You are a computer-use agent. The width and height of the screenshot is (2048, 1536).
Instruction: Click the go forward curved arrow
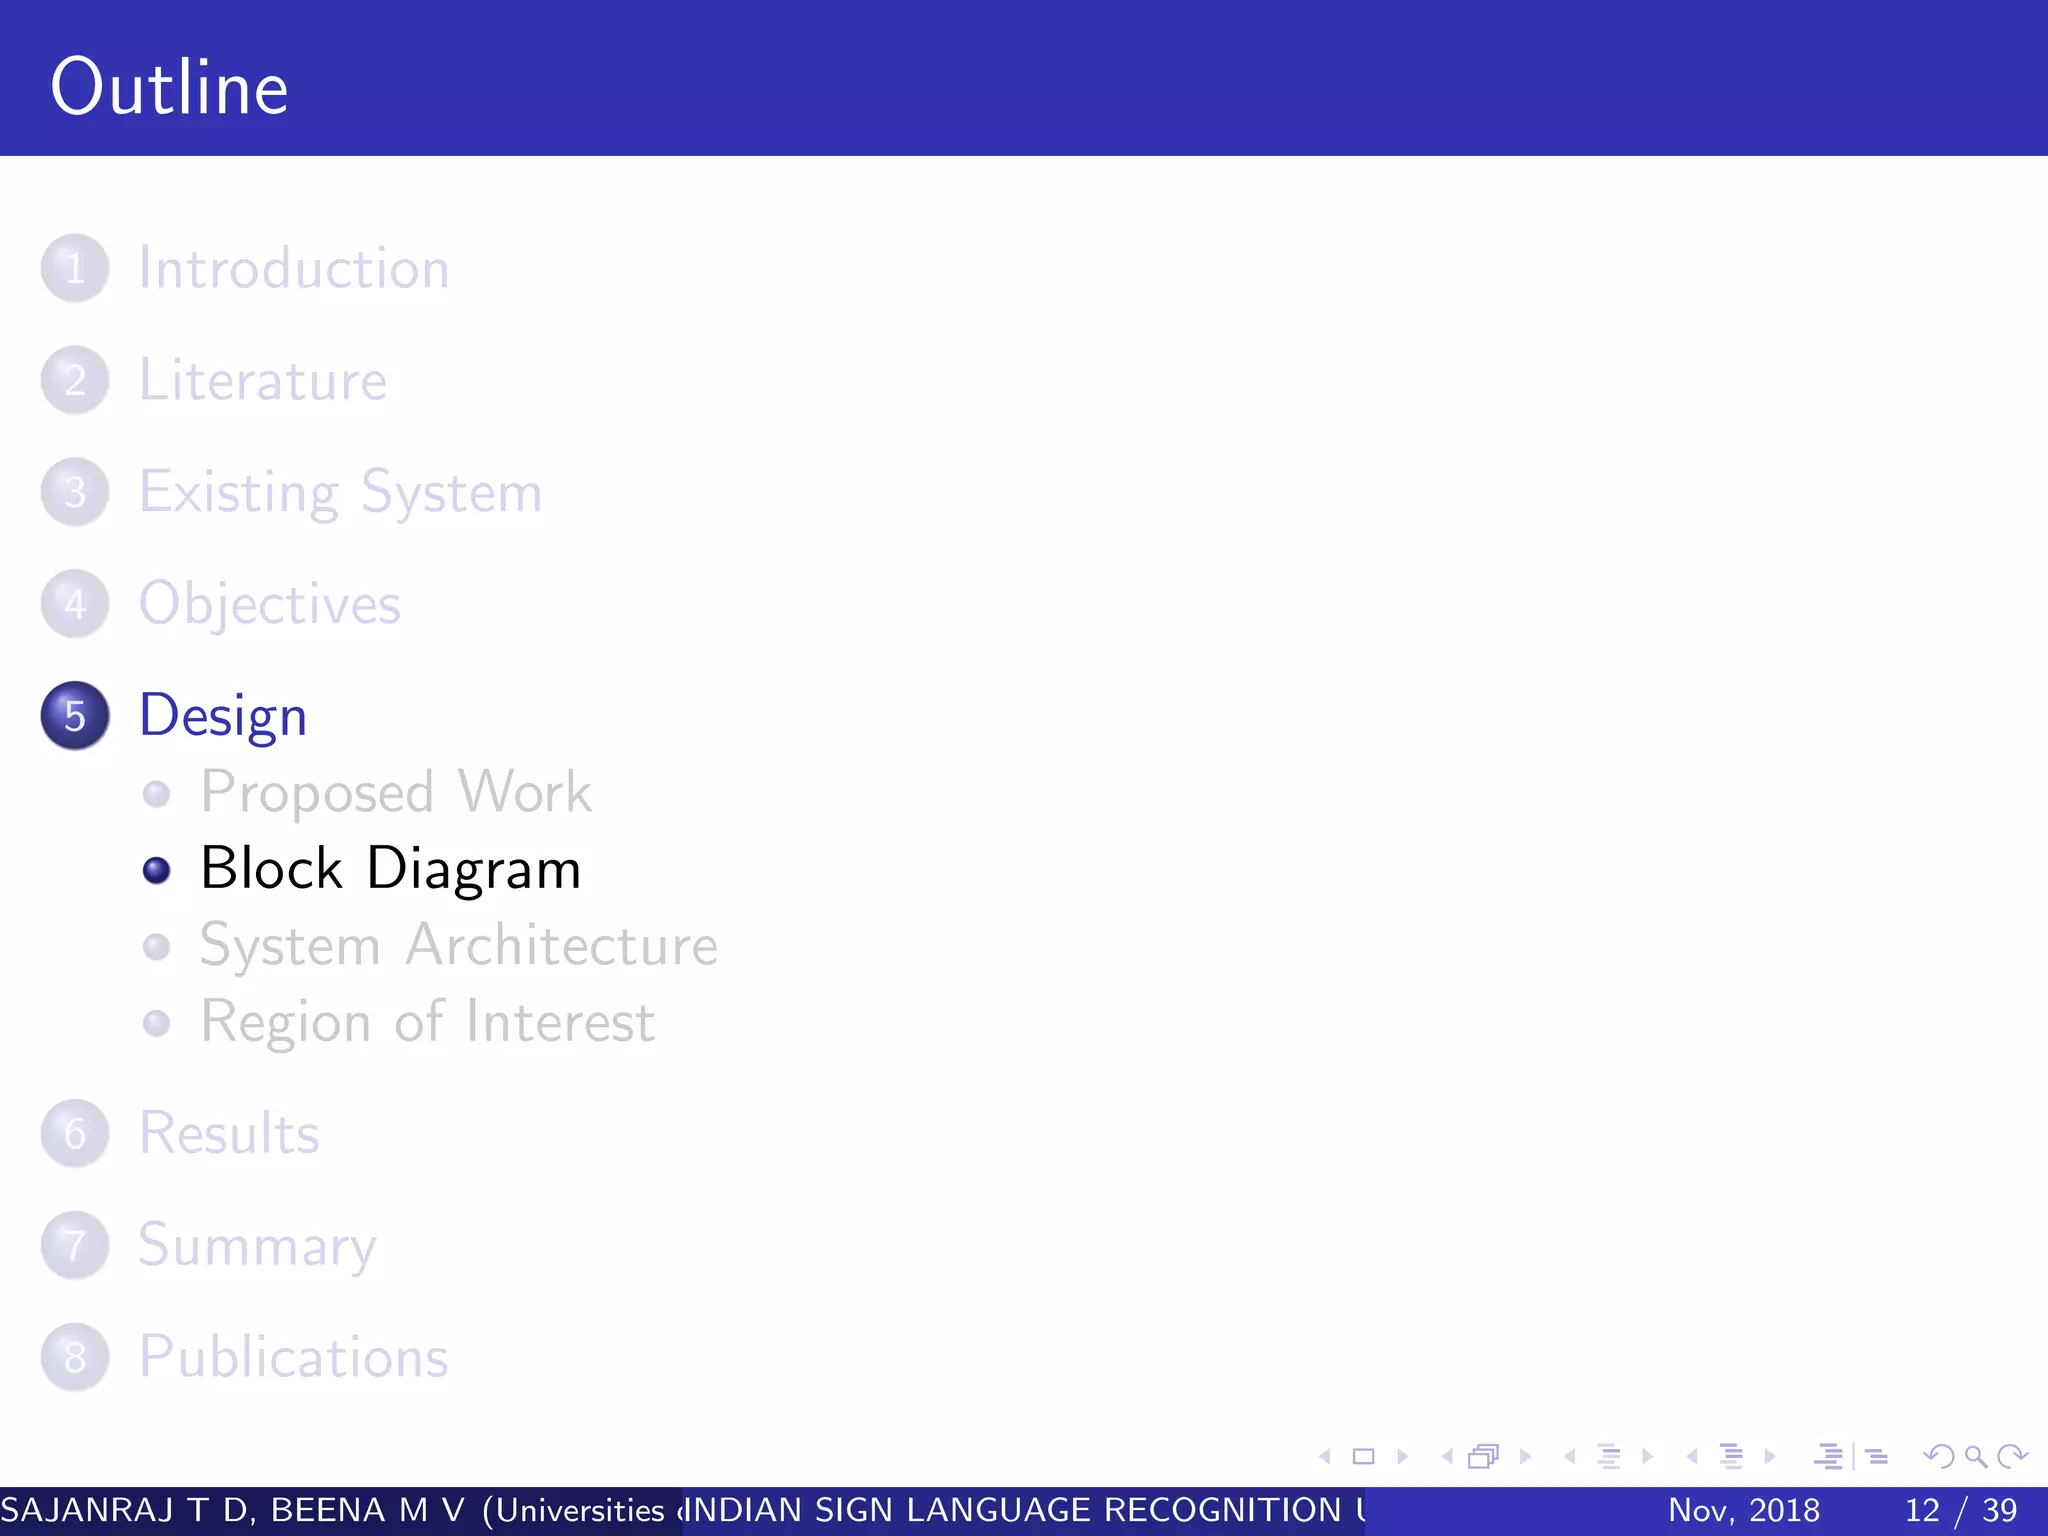tap(2012, 1457)
